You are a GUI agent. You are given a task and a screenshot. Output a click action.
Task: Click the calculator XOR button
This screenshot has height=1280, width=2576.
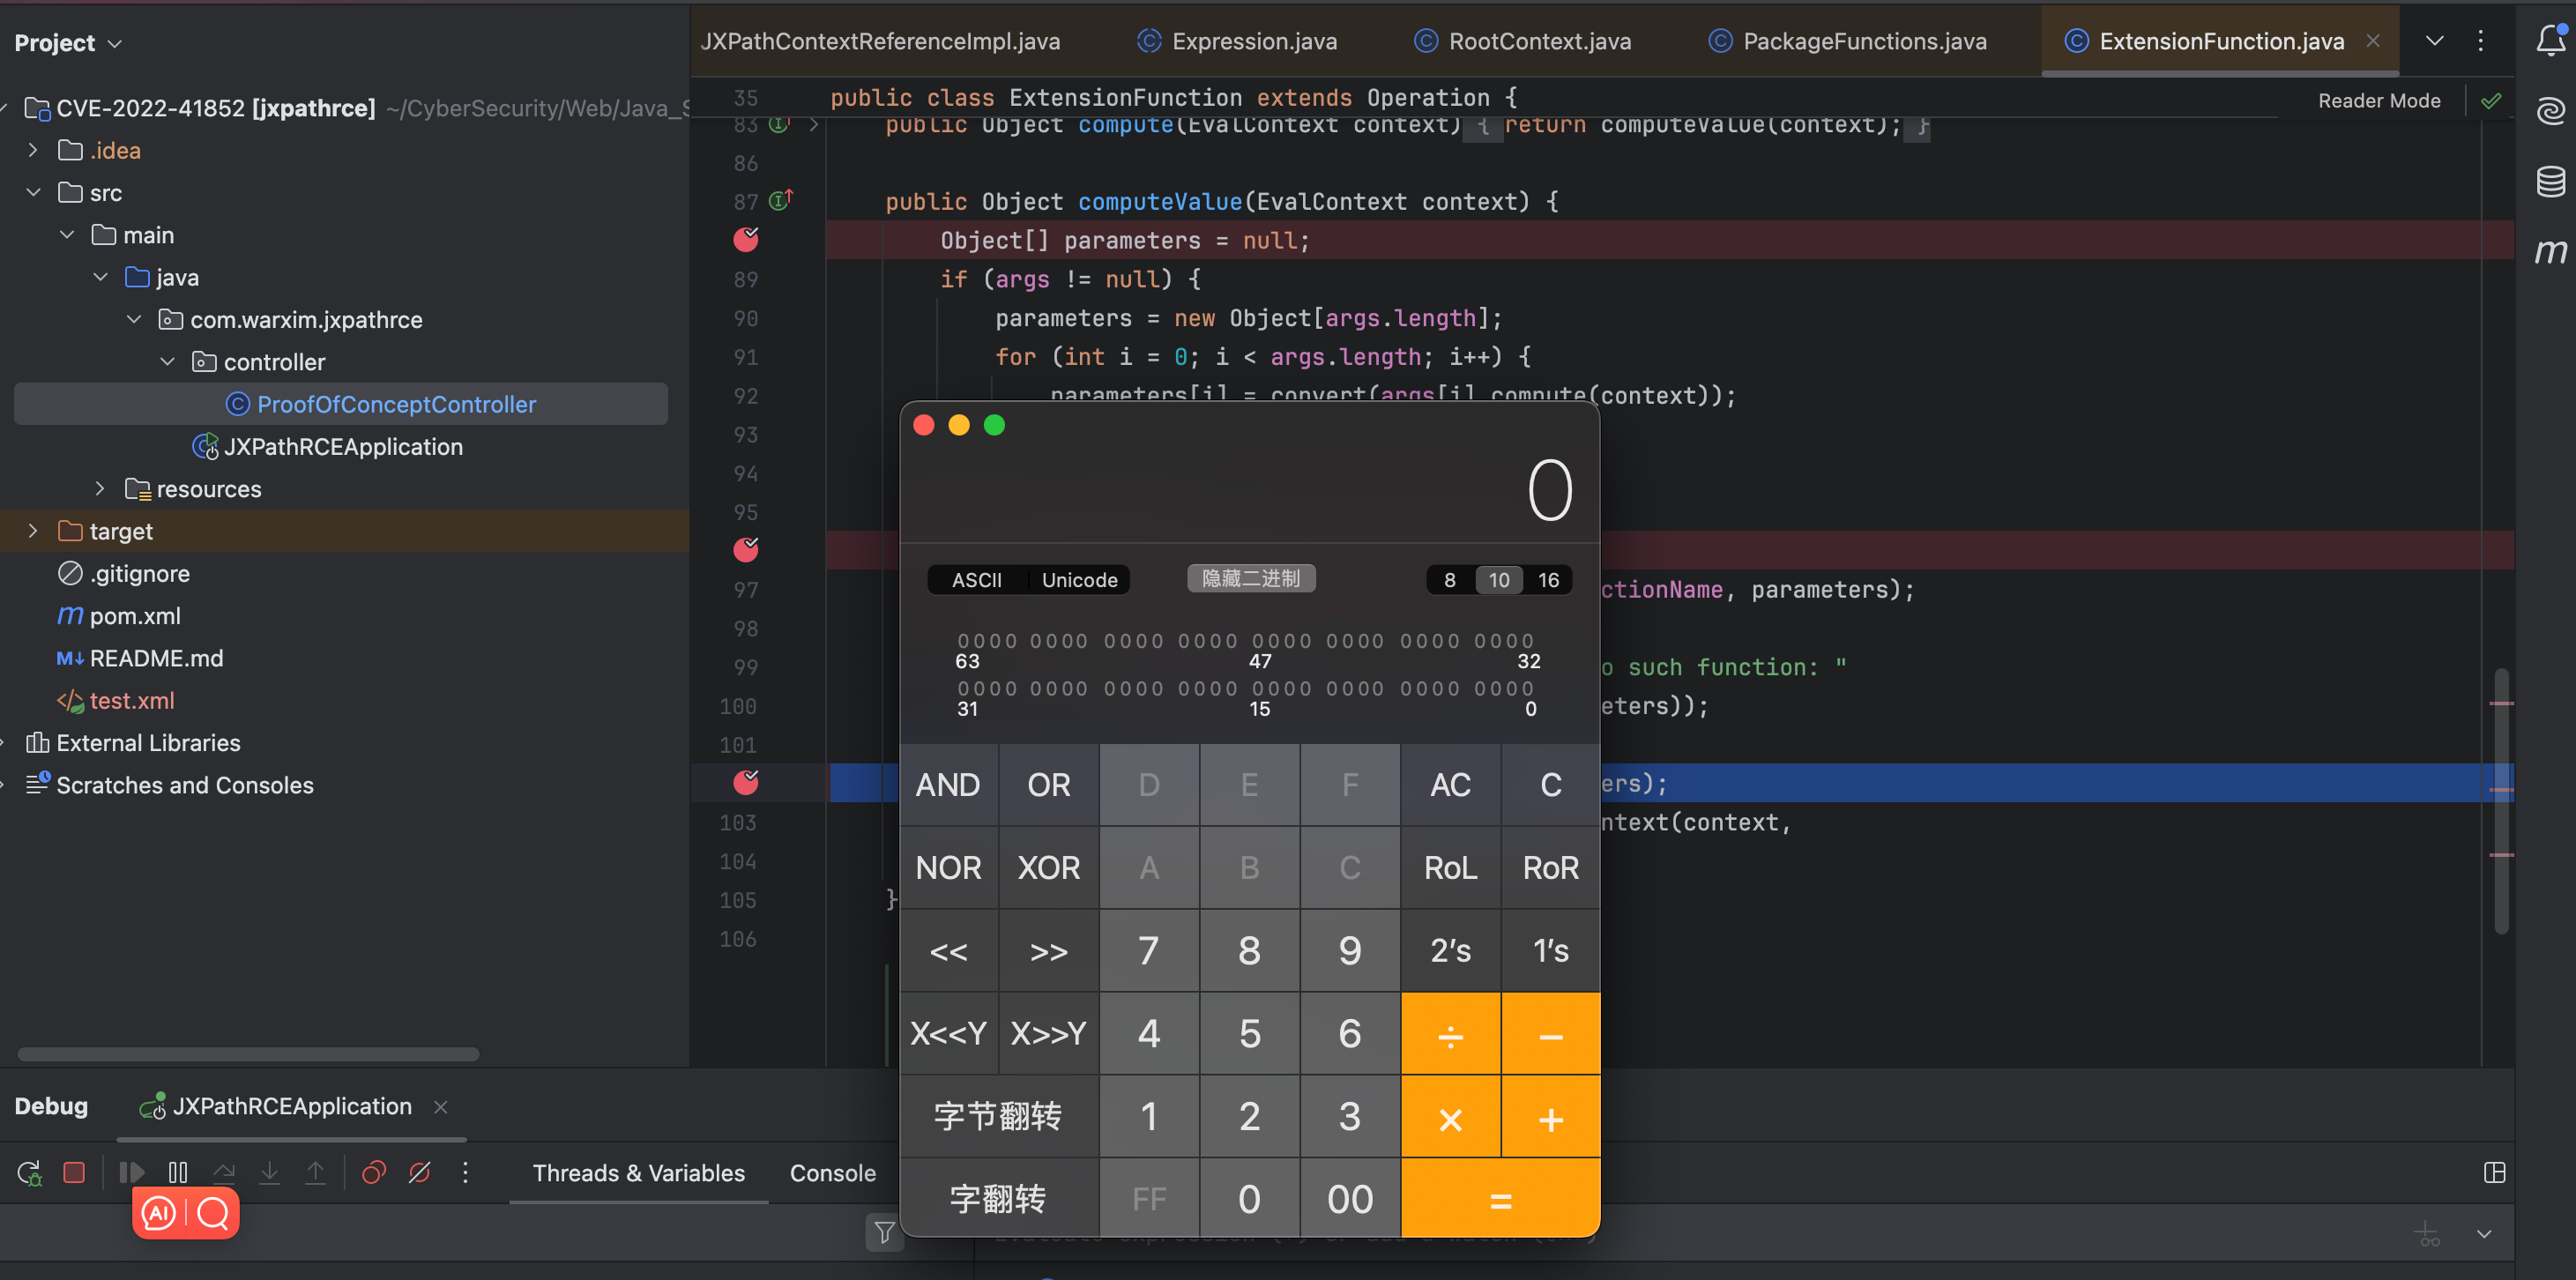pos(1048,868)
